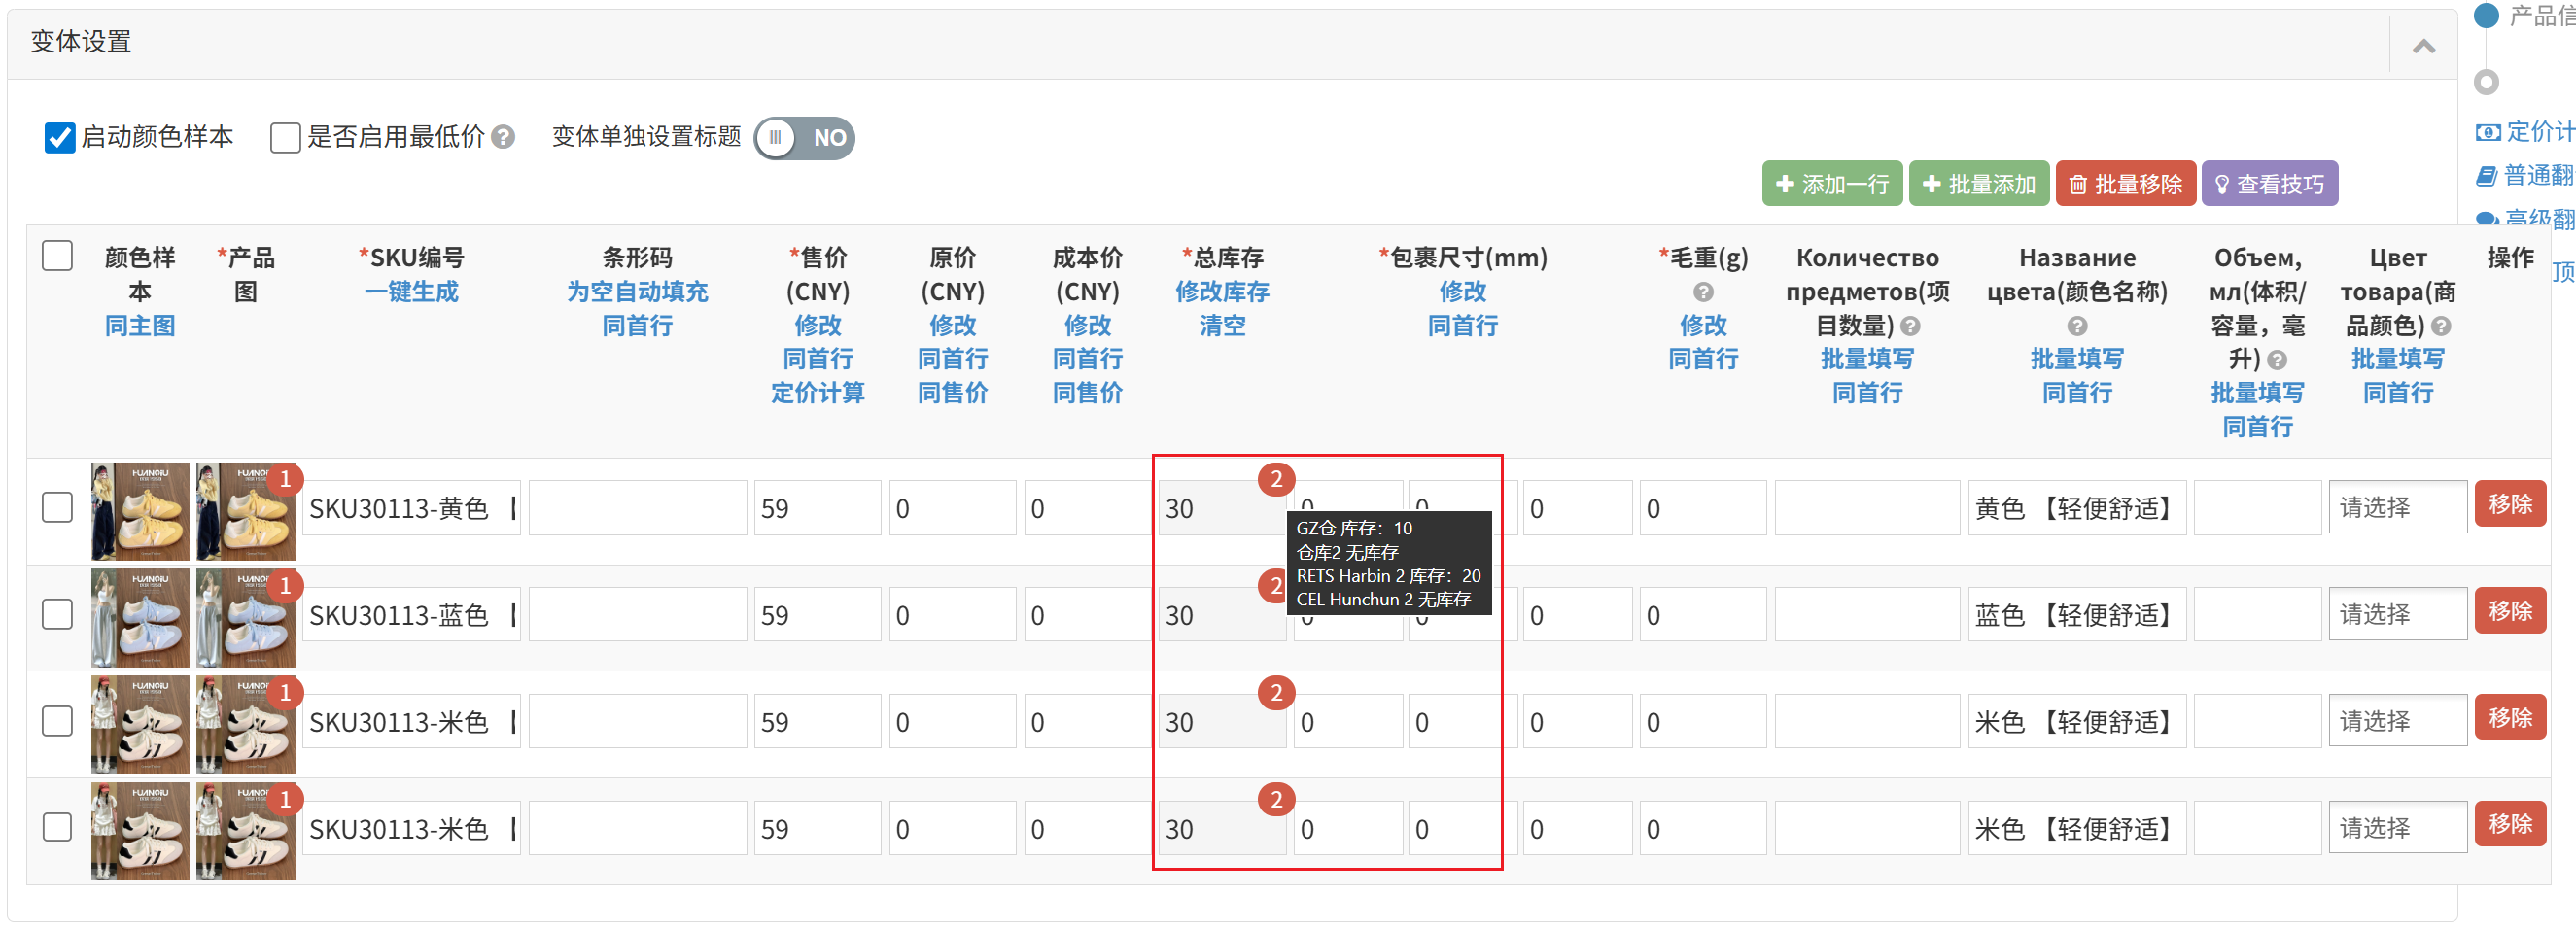This screenshot has width=2576, height=929.
Task: Uncheck 启动颜色样本 checkbox
Action: [59, 137]
